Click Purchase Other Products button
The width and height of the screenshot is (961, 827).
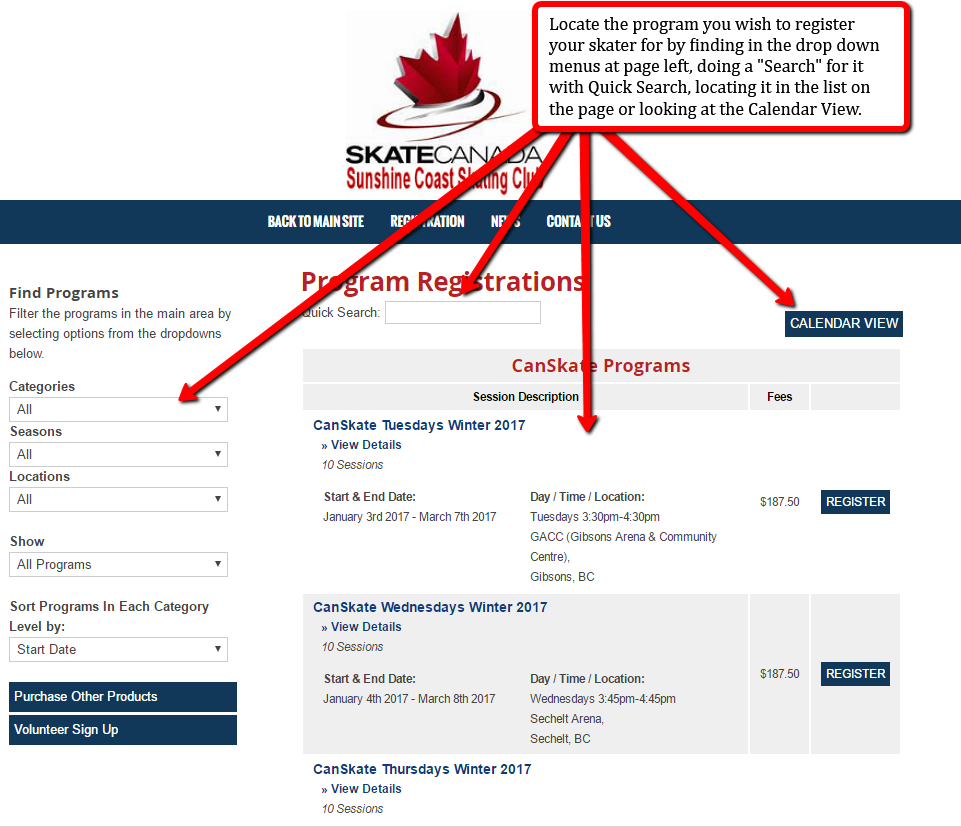coord(123,697)
